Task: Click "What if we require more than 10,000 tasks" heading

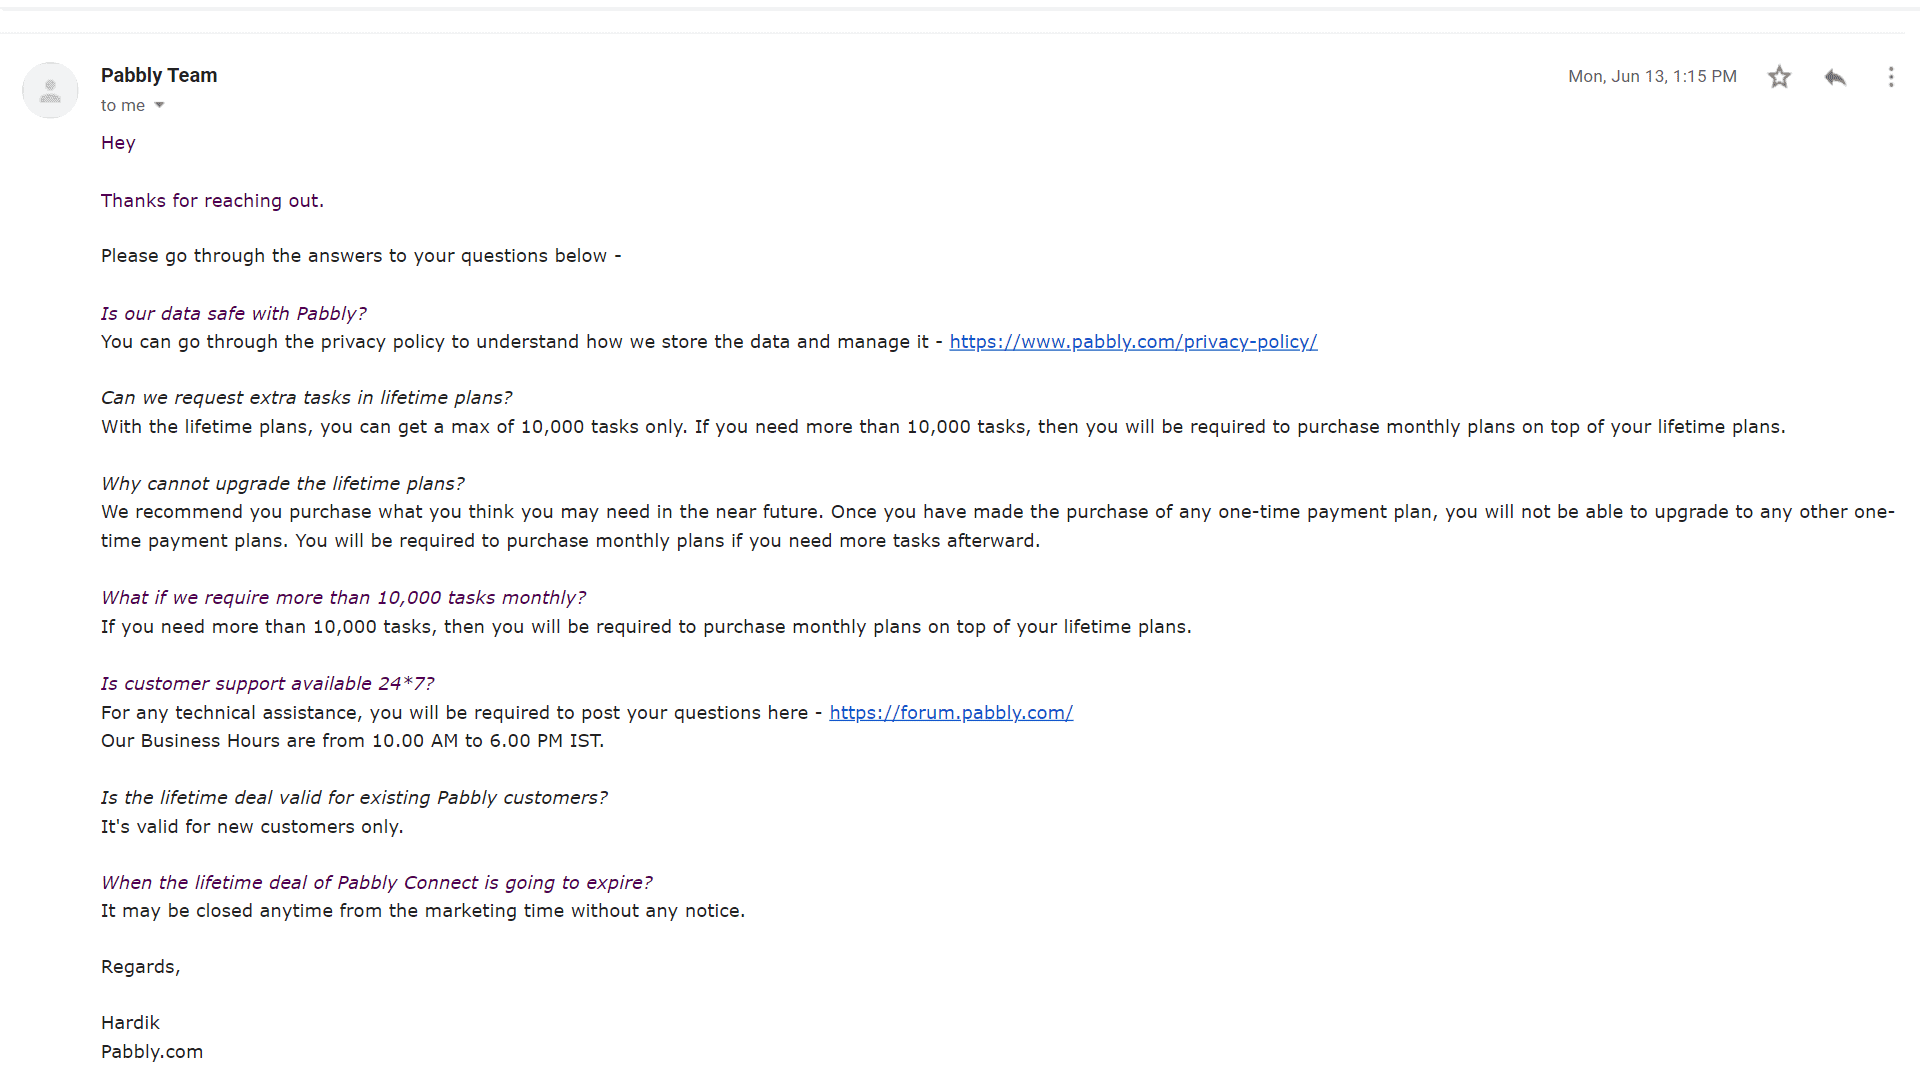Action: 343,598
